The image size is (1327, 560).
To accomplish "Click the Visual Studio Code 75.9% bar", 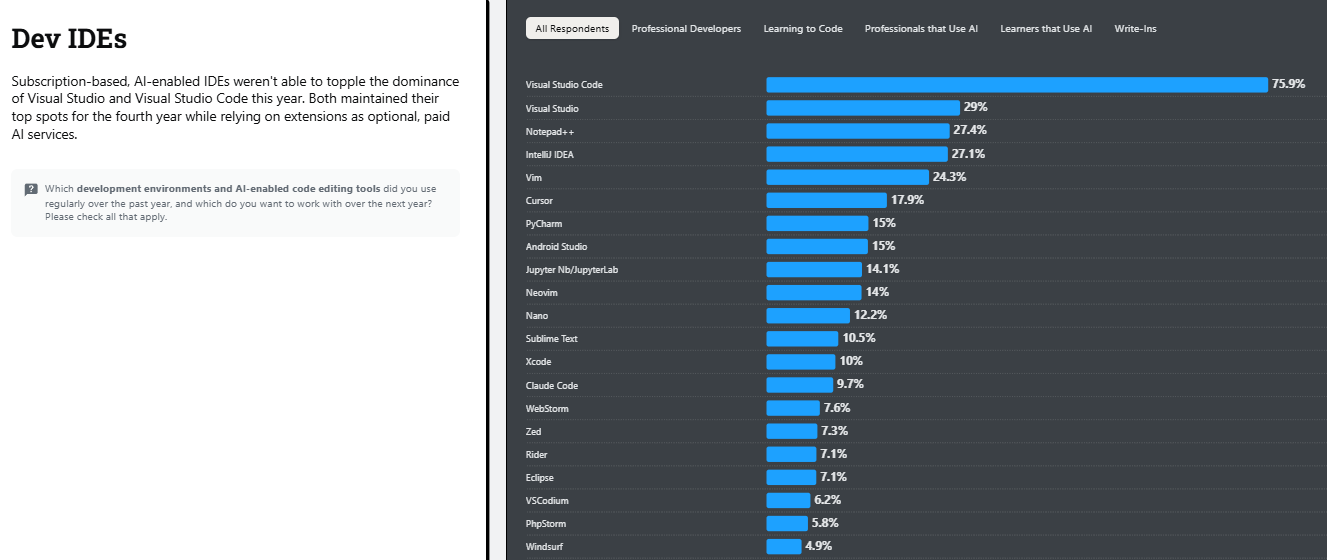I will point(1016,85).
